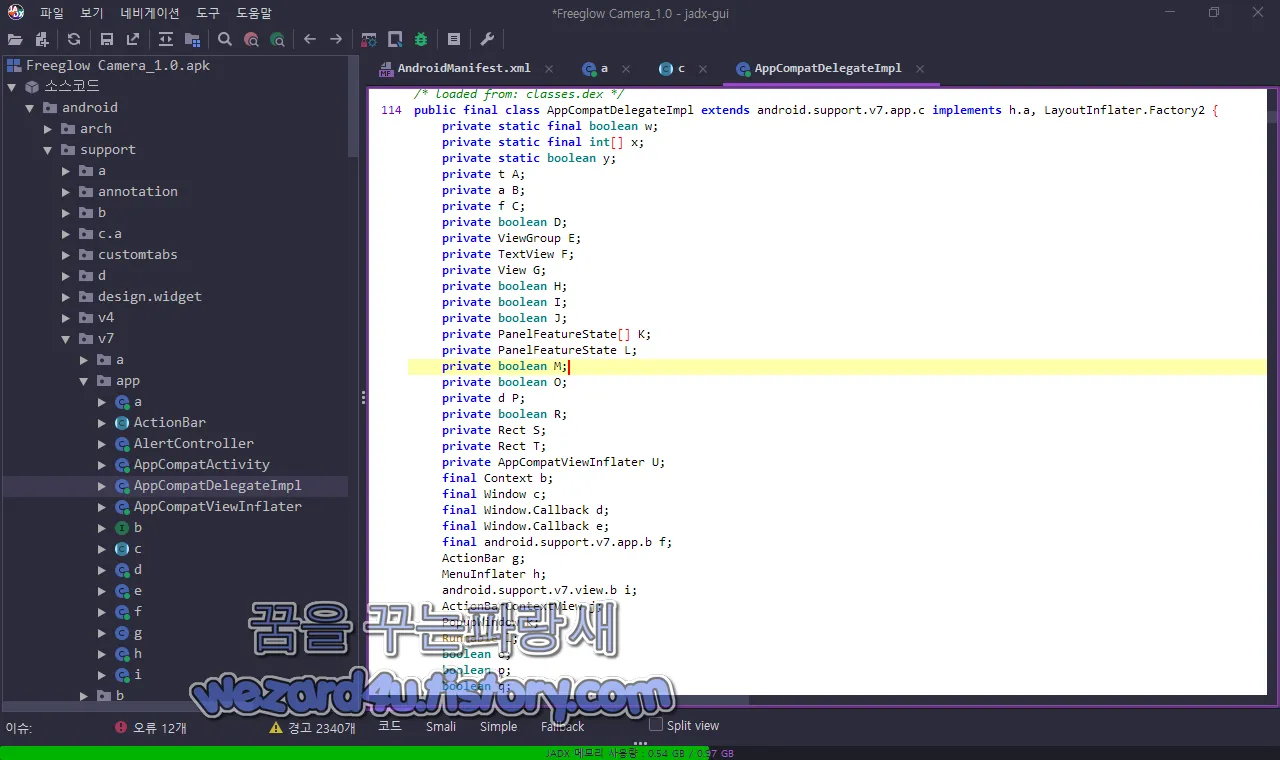
Task: Open the 네비게이션 menu
Action: [x=150, y=13]
